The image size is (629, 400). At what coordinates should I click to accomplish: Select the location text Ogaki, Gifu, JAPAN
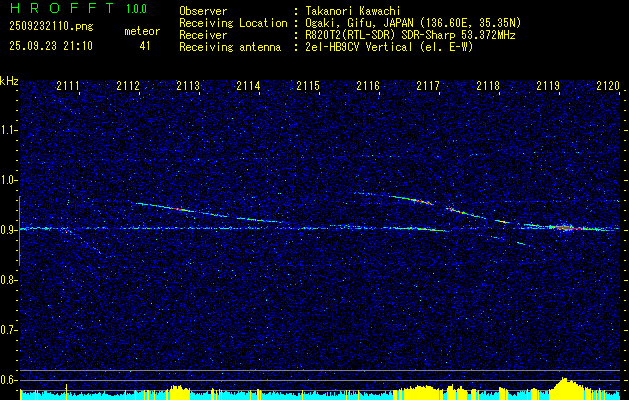coord(359,23)
